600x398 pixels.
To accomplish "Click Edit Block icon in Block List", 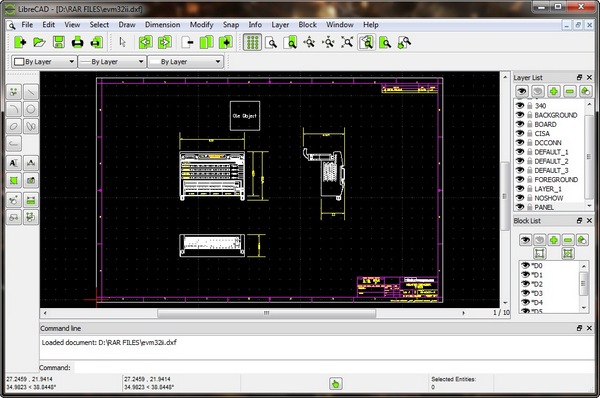I will (x=540, y=253).
